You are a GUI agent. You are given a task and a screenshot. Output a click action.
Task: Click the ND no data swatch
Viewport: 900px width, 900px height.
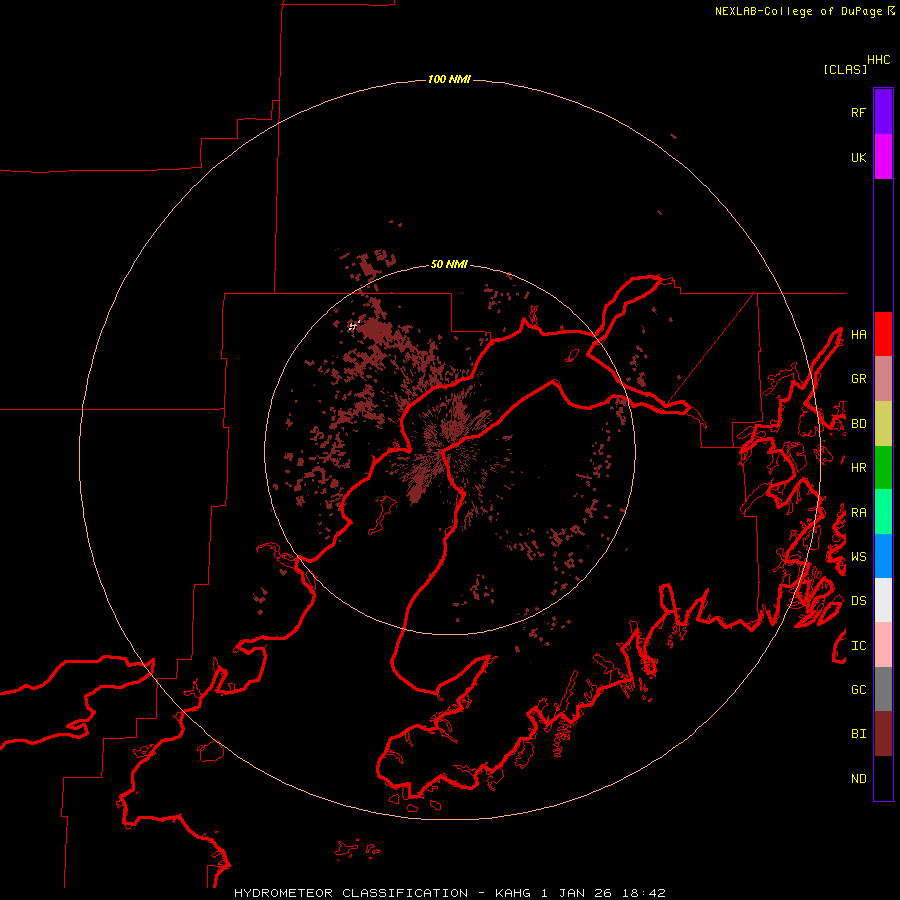[883, 778]
